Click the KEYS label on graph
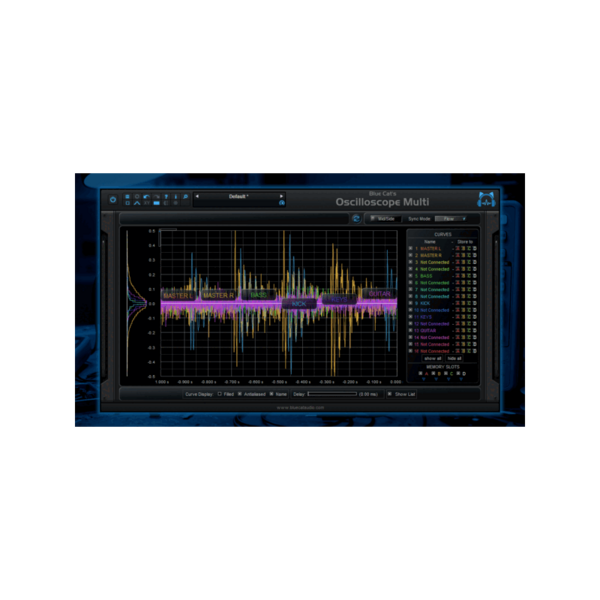Viewport: 600px width, 600px height. [339, 300]
